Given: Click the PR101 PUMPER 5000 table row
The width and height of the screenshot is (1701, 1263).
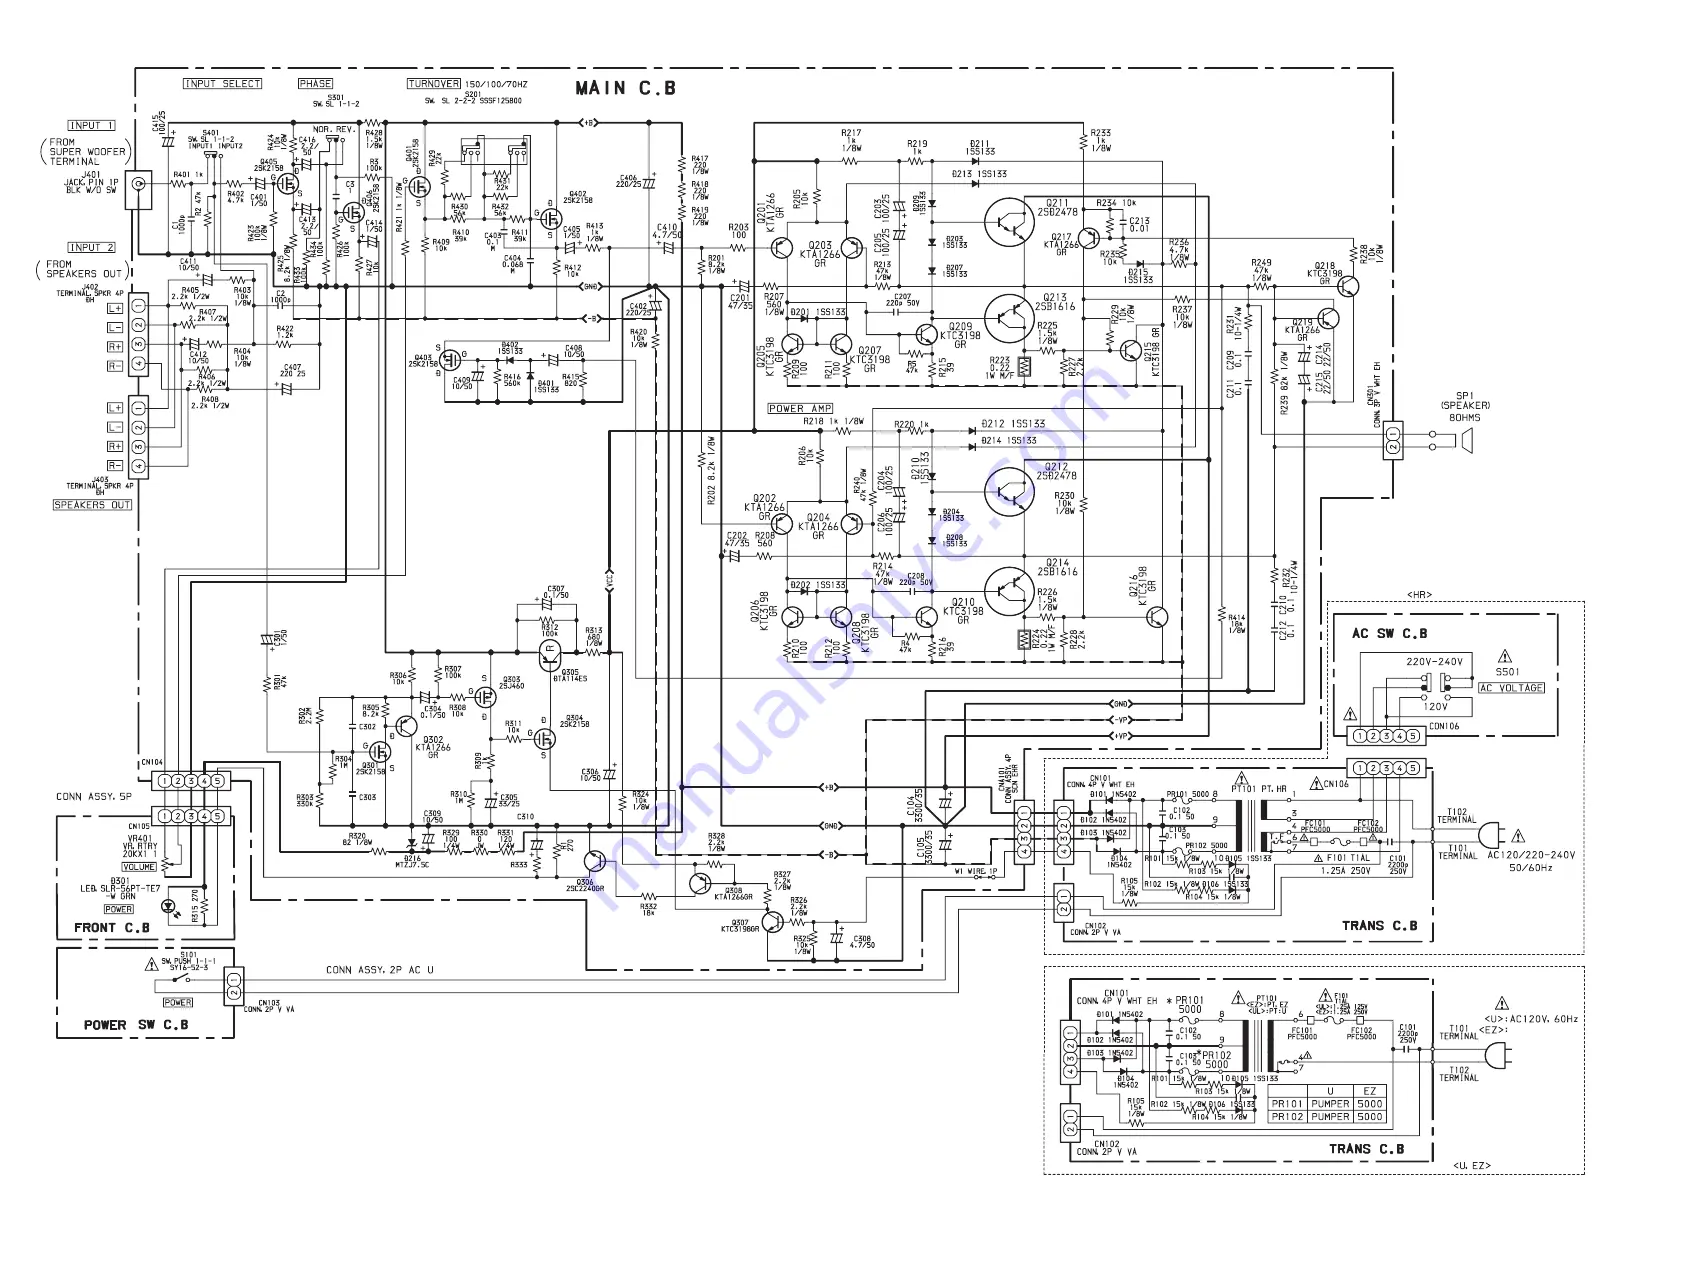Looking at the screenshot, I should coord(1327,1104).
